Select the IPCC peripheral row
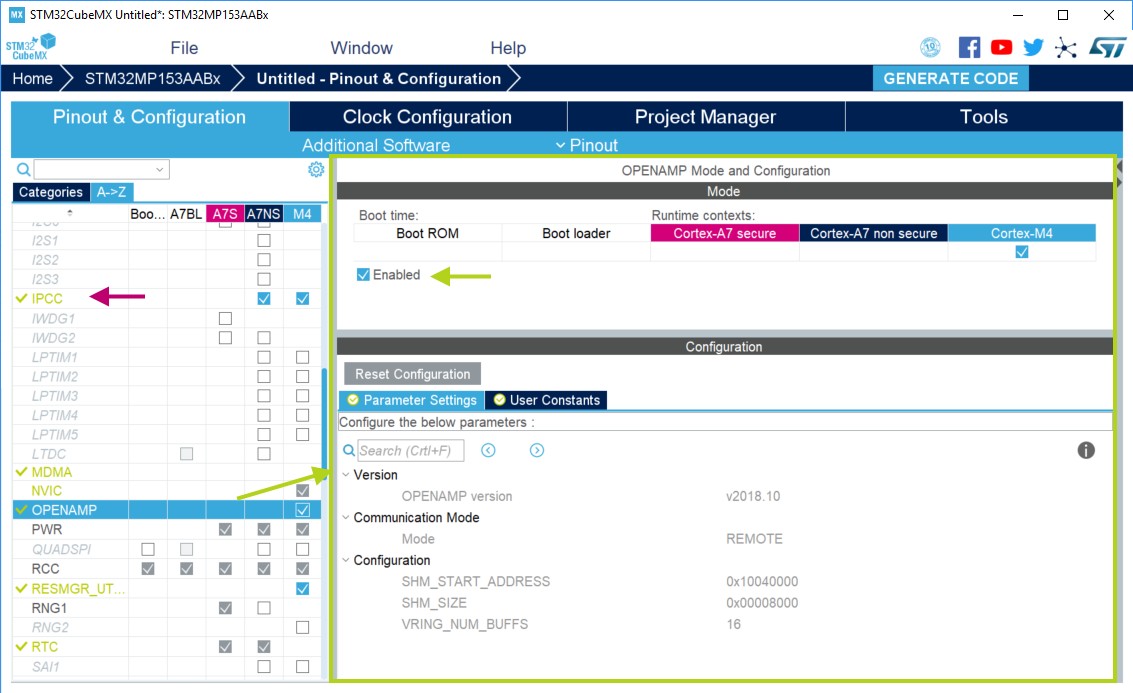This screenshot has height=693, width=1133. (168, 298)
